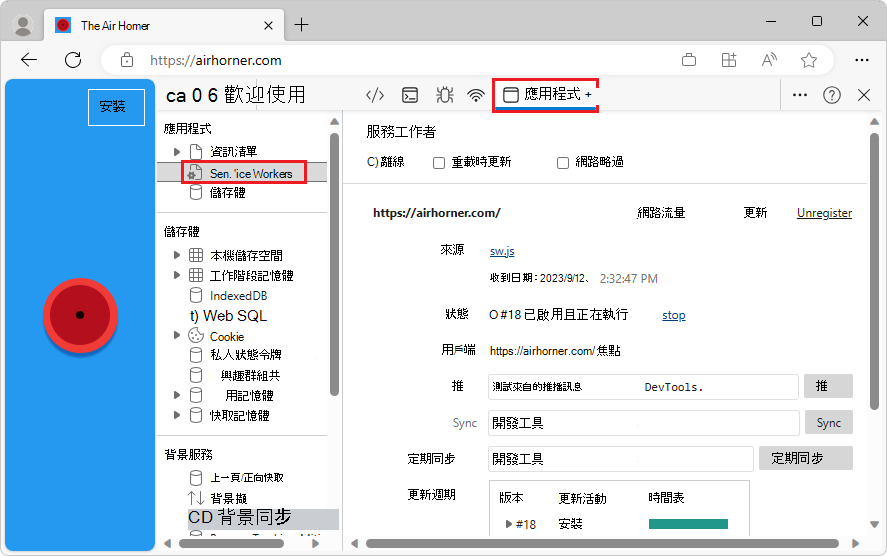This screenshot has height=556, width=887.
Task: Open the Sources bug icon
Action: [445, 95]
